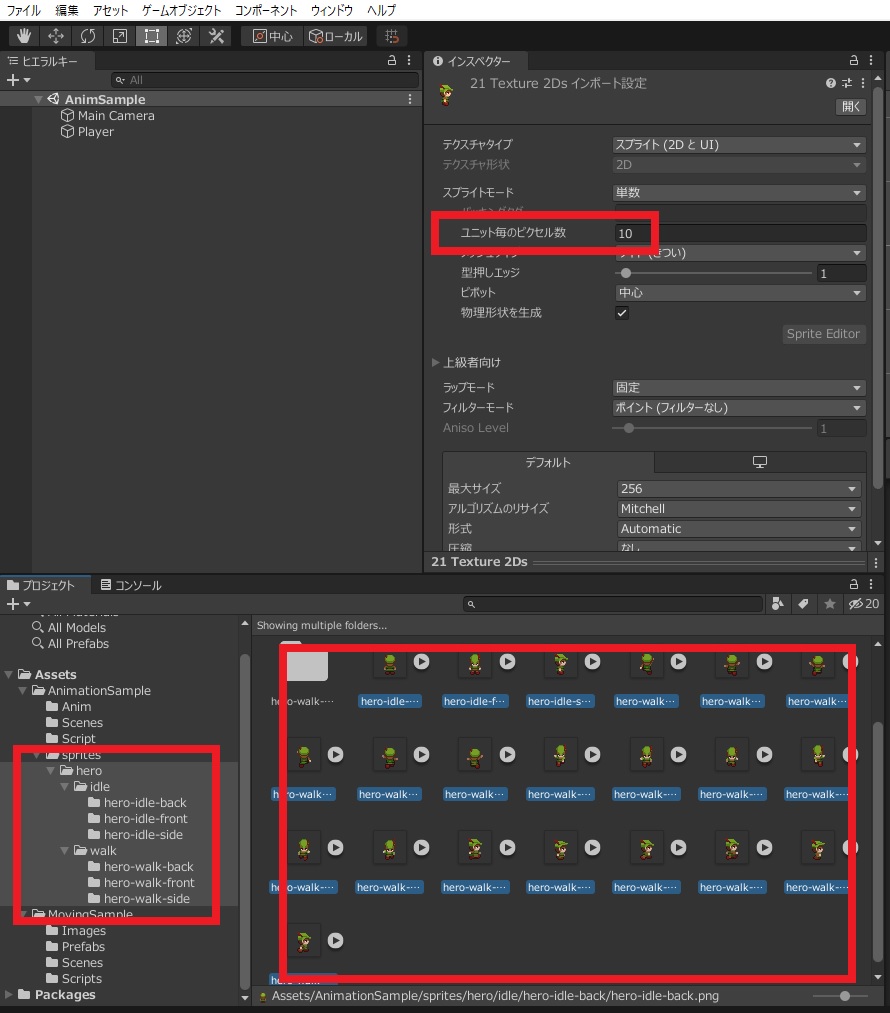
Task: Click Sprite Editor button
Action: 823,334
